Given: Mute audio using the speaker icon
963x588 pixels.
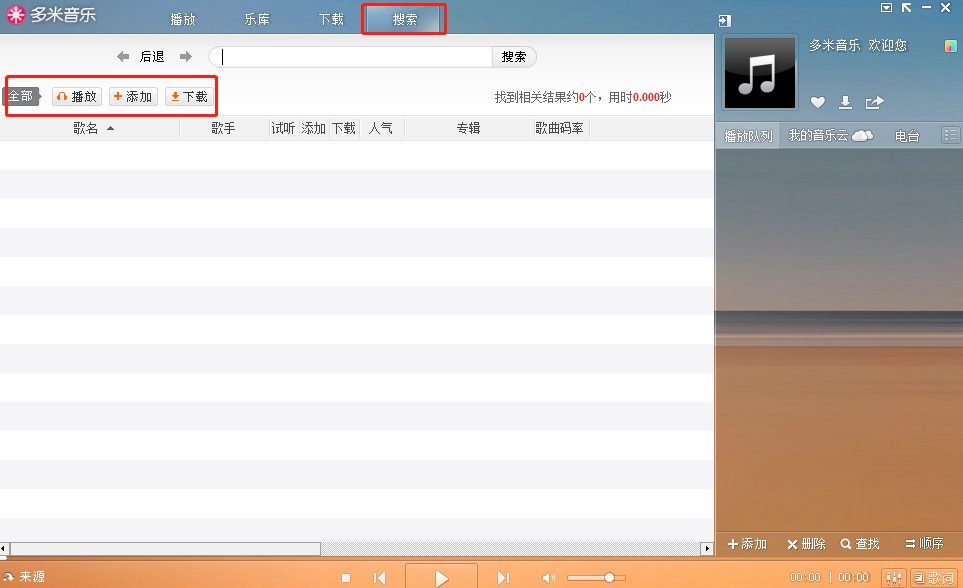Looking at the screenshot, I should 548,578.
